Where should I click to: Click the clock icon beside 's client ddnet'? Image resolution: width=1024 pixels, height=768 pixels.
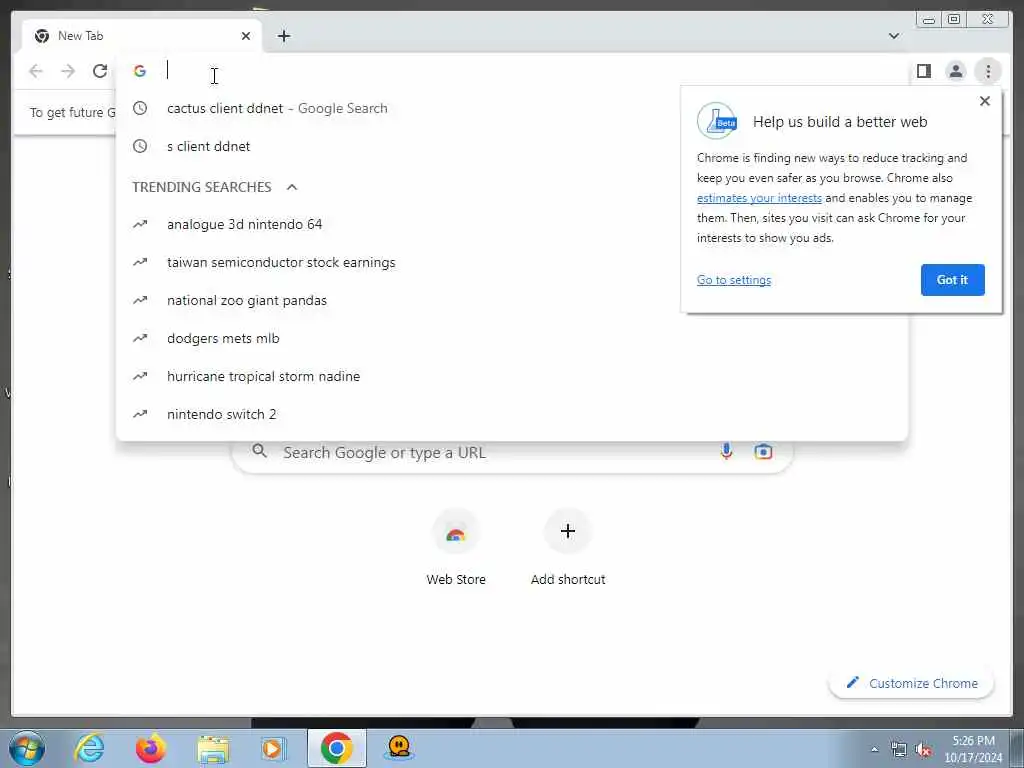click(x=140, y=146)
